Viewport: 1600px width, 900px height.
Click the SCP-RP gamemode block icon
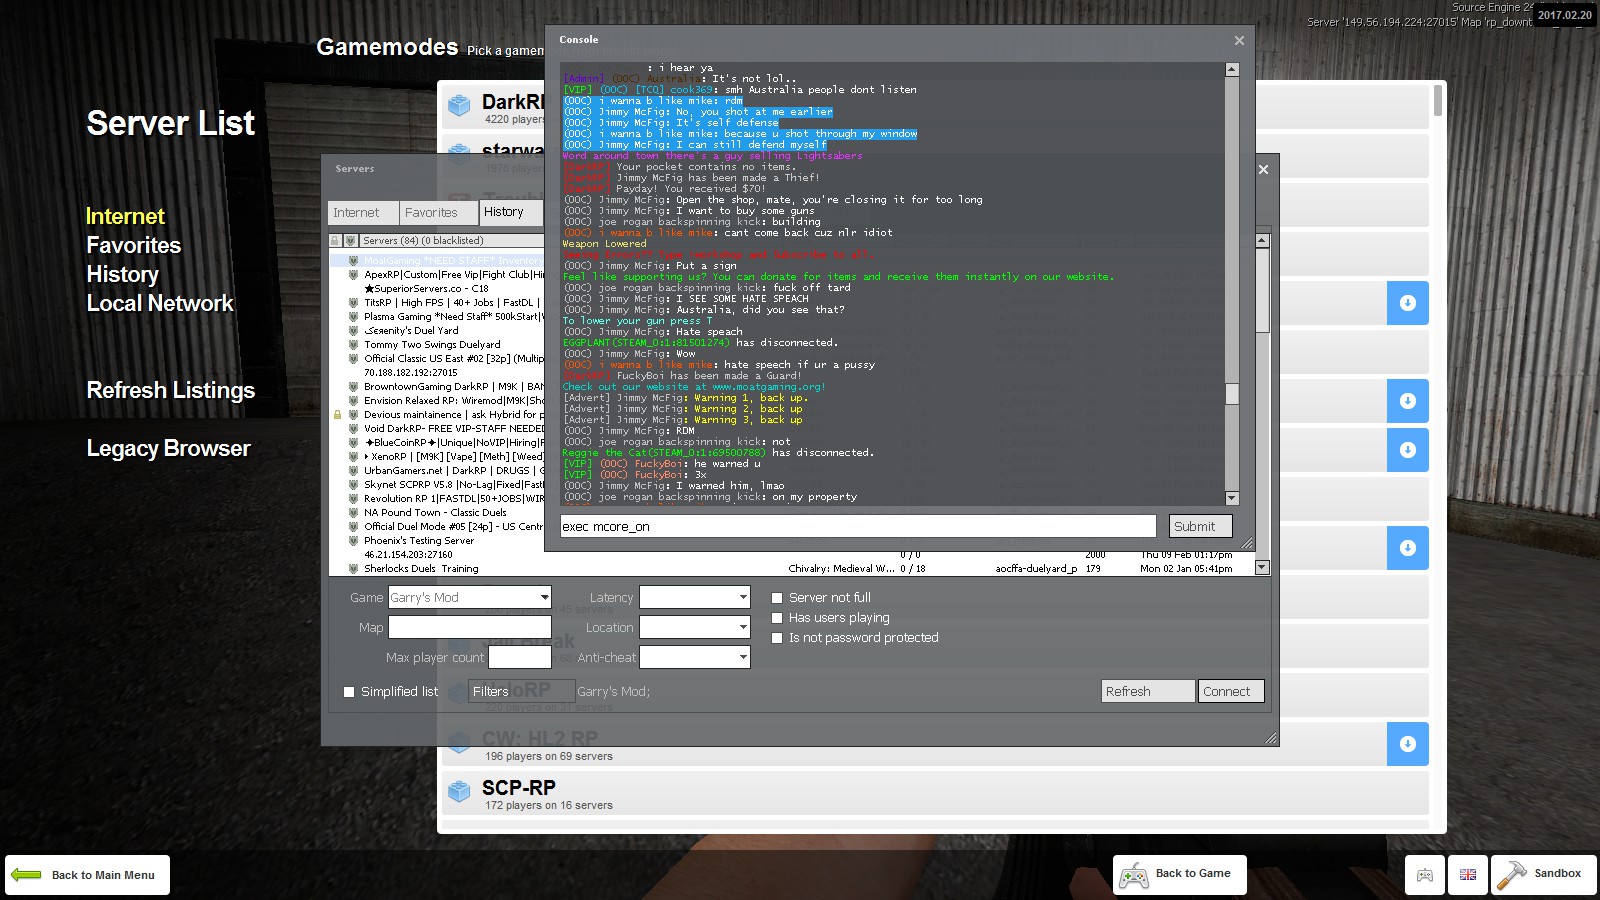[x=459, y=792]
